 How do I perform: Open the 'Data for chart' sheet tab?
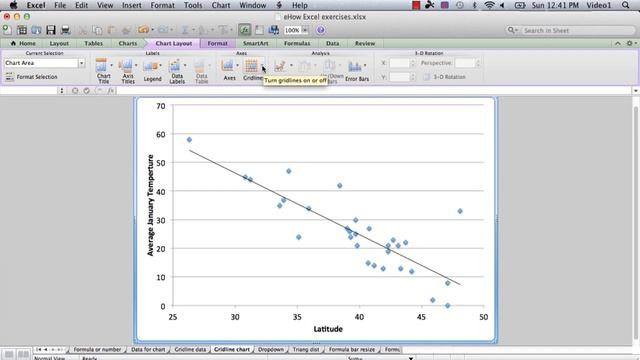click(x=148, y=349)
